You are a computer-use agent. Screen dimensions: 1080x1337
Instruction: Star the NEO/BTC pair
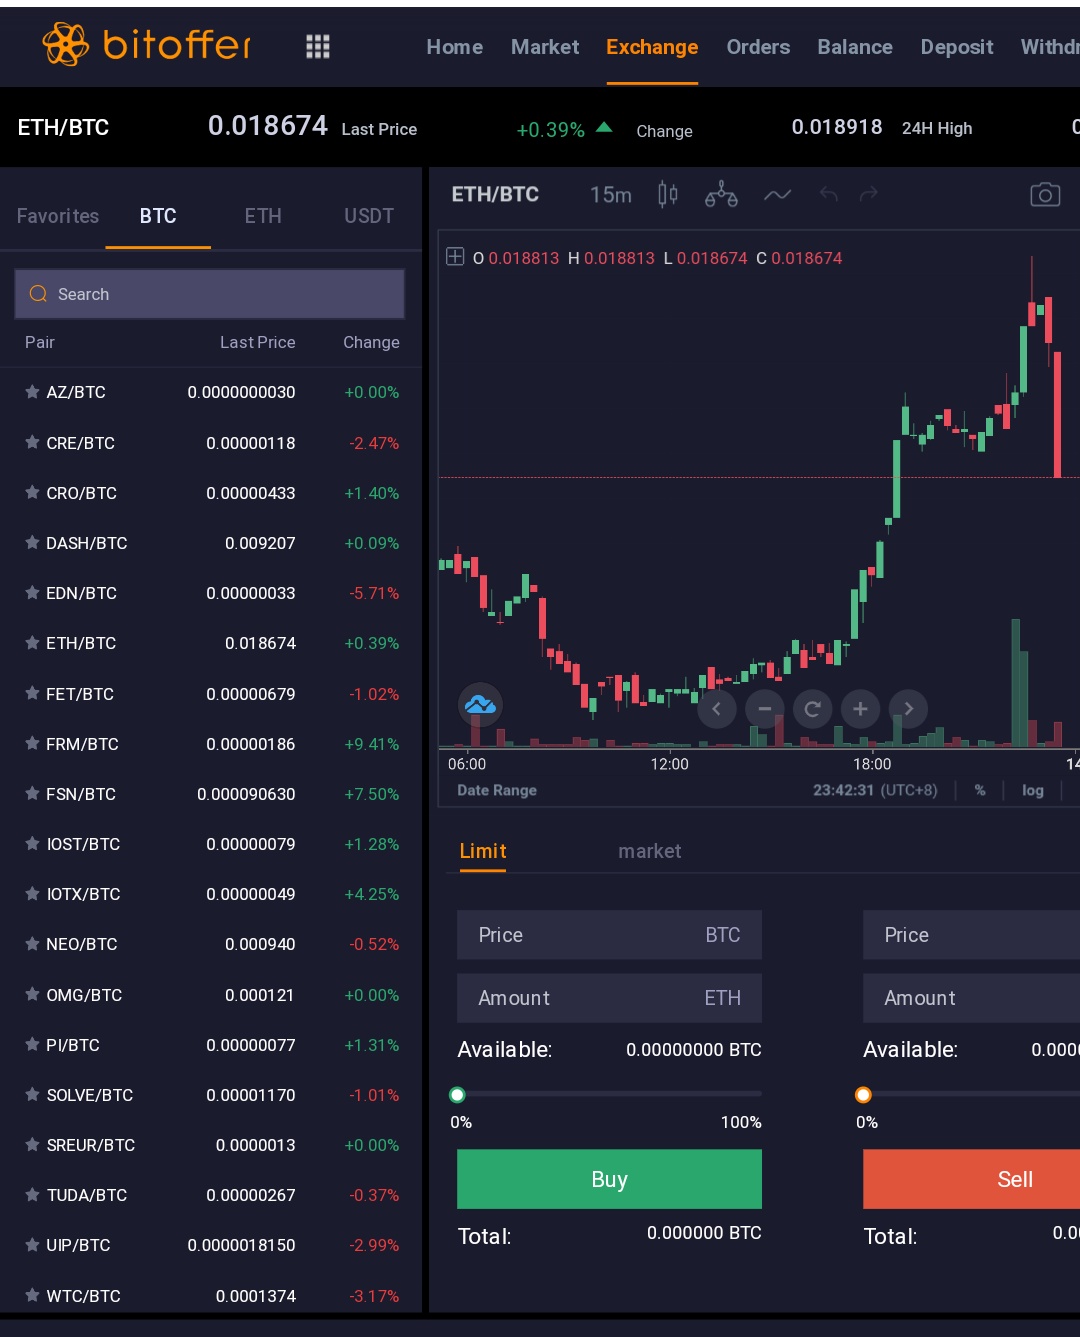pos(32,943)
